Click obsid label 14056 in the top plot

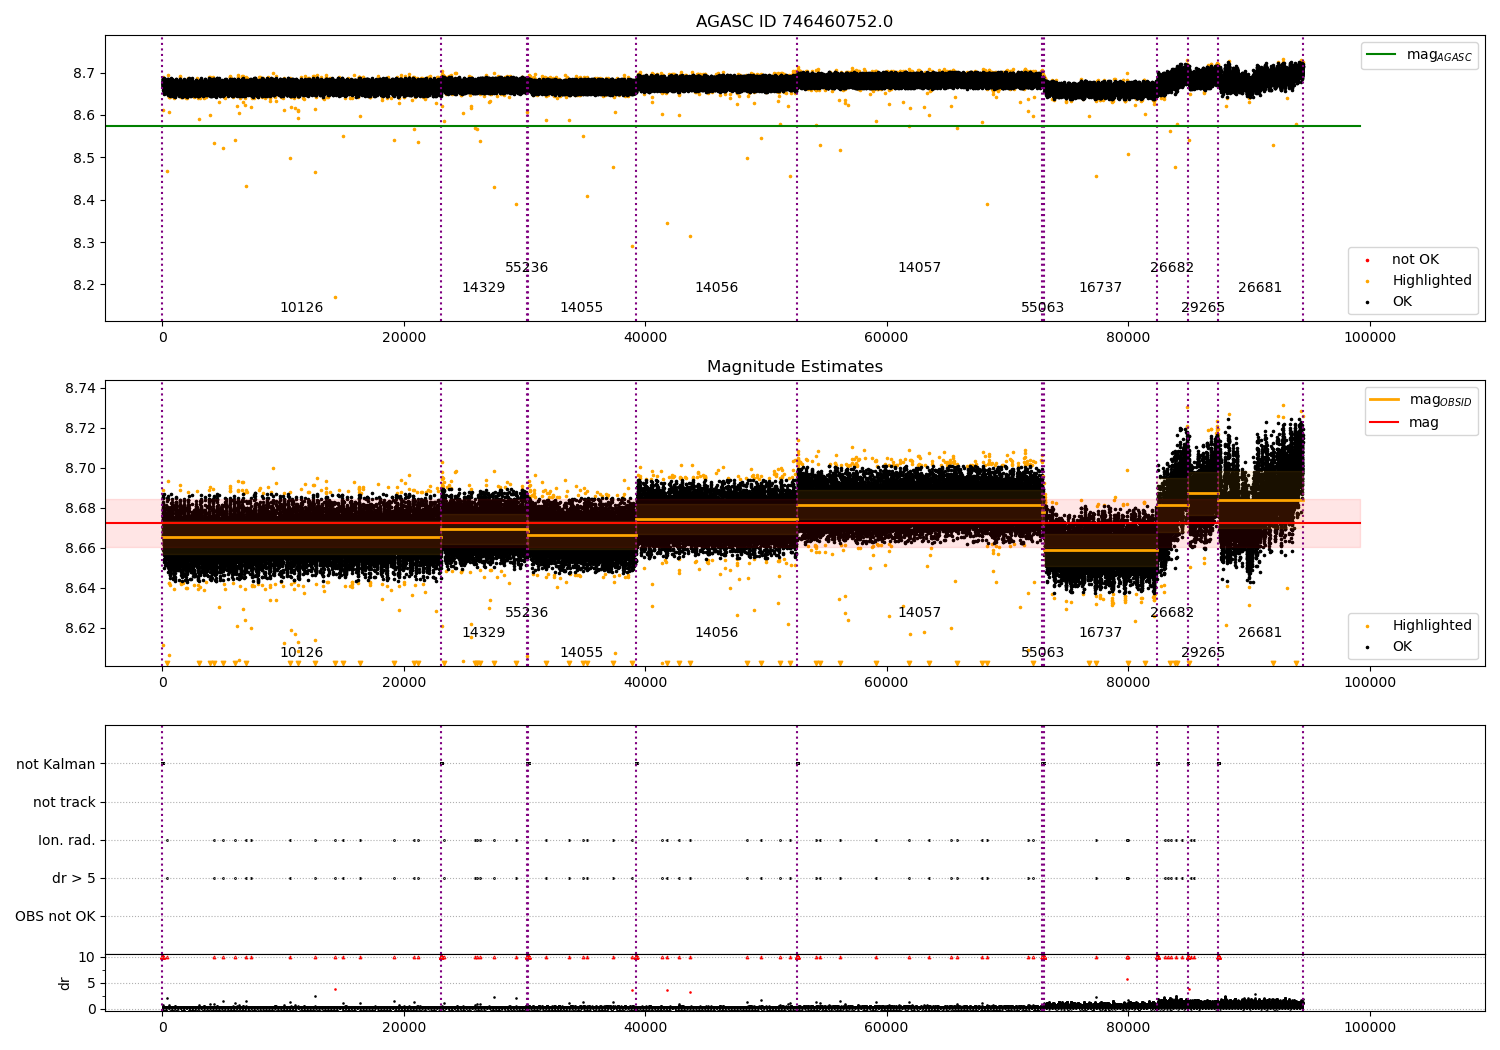pyautogui.click(x=716, y=288)
